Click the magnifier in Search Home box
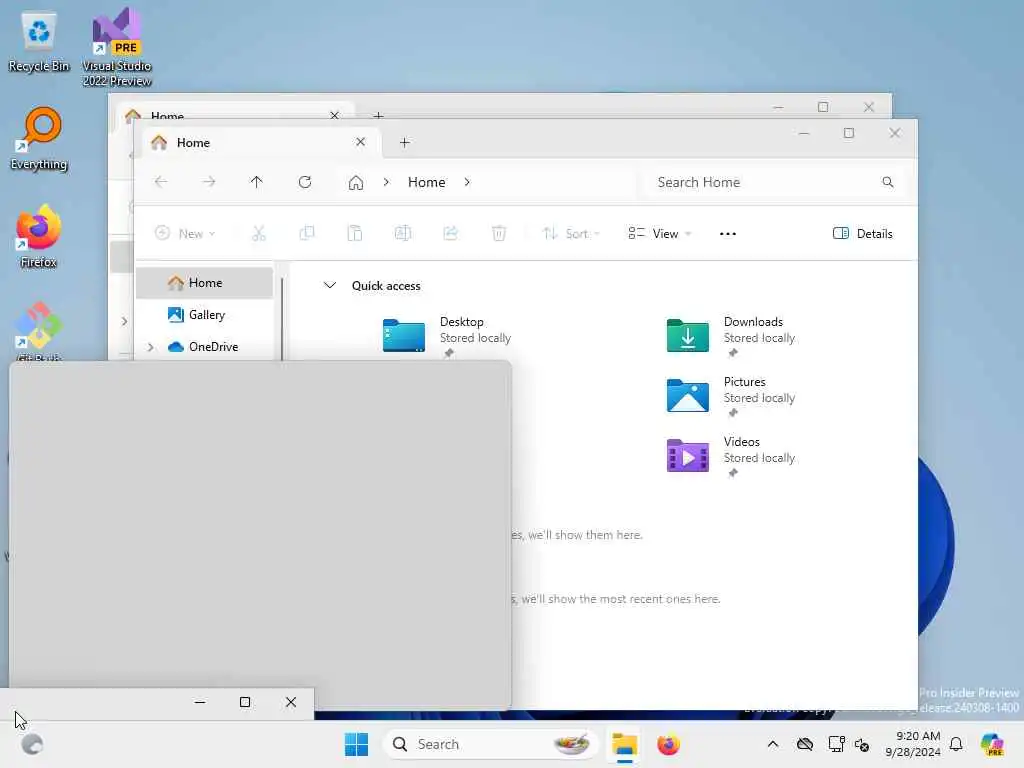The width and height of the screenshot is (1024, 768). [888, 182]
